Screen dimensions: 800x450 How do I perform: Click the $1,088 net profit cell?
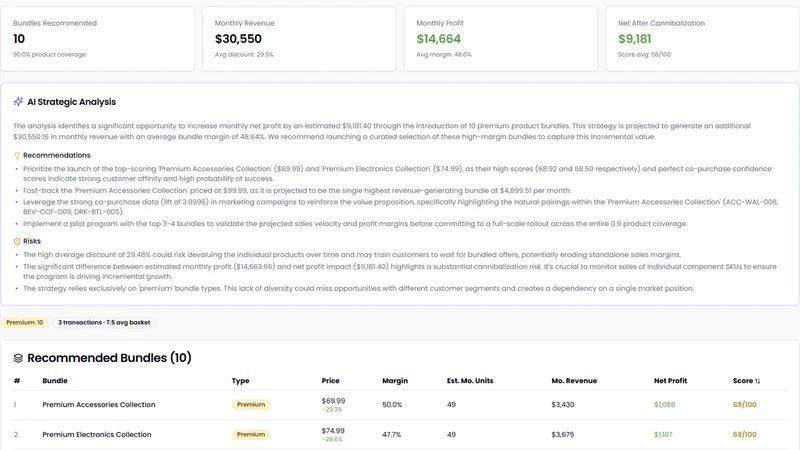[664, 405]
